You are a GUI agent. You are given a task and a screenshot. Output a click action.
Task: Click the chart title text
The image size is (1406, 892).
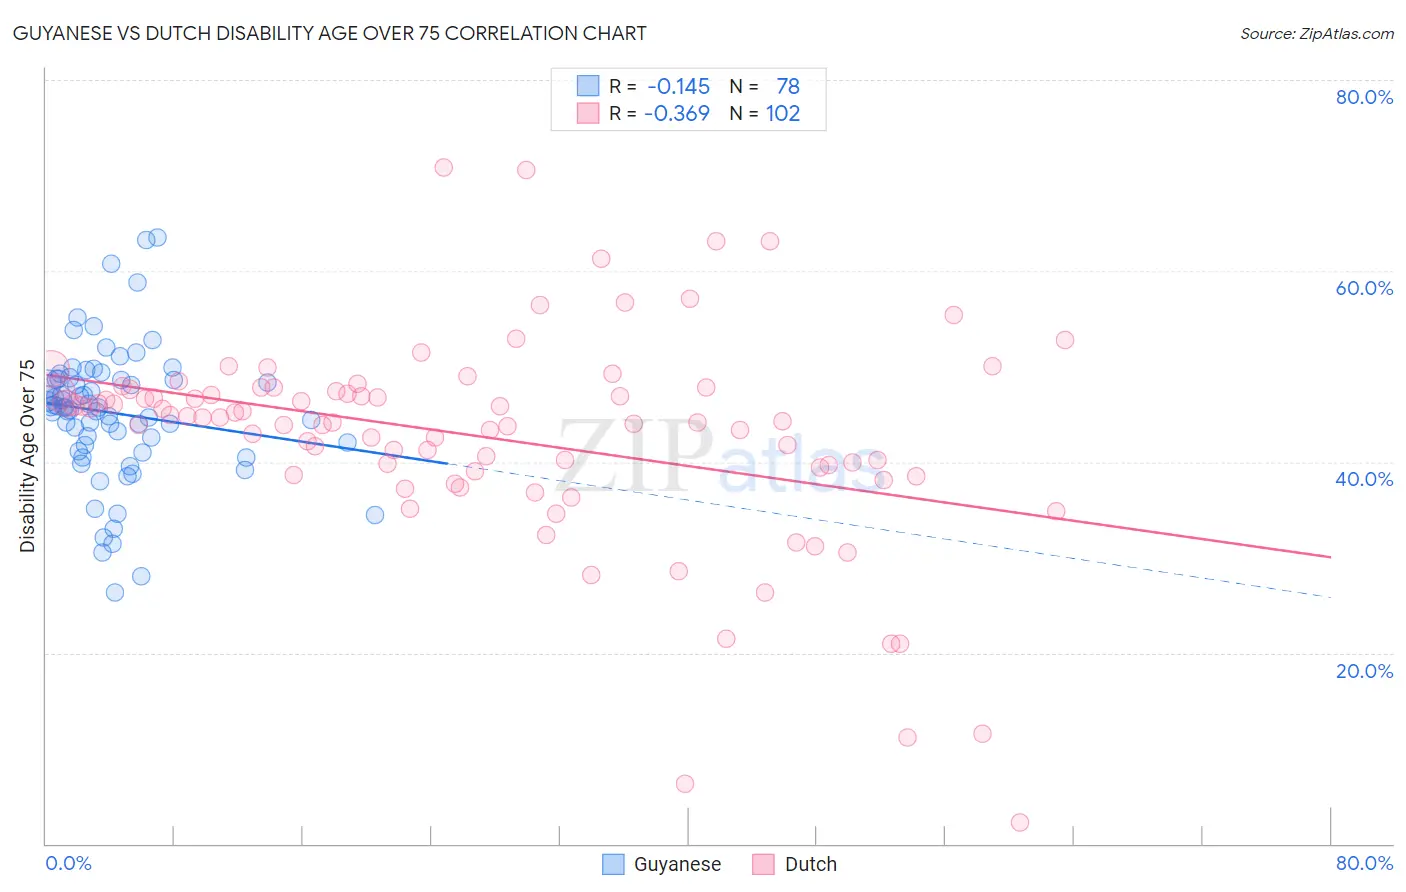[329, 33]
